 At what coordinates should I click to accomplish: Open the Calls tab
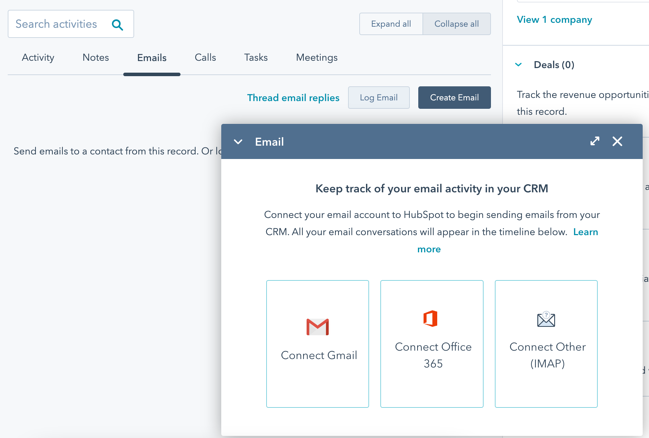point(205,58)
